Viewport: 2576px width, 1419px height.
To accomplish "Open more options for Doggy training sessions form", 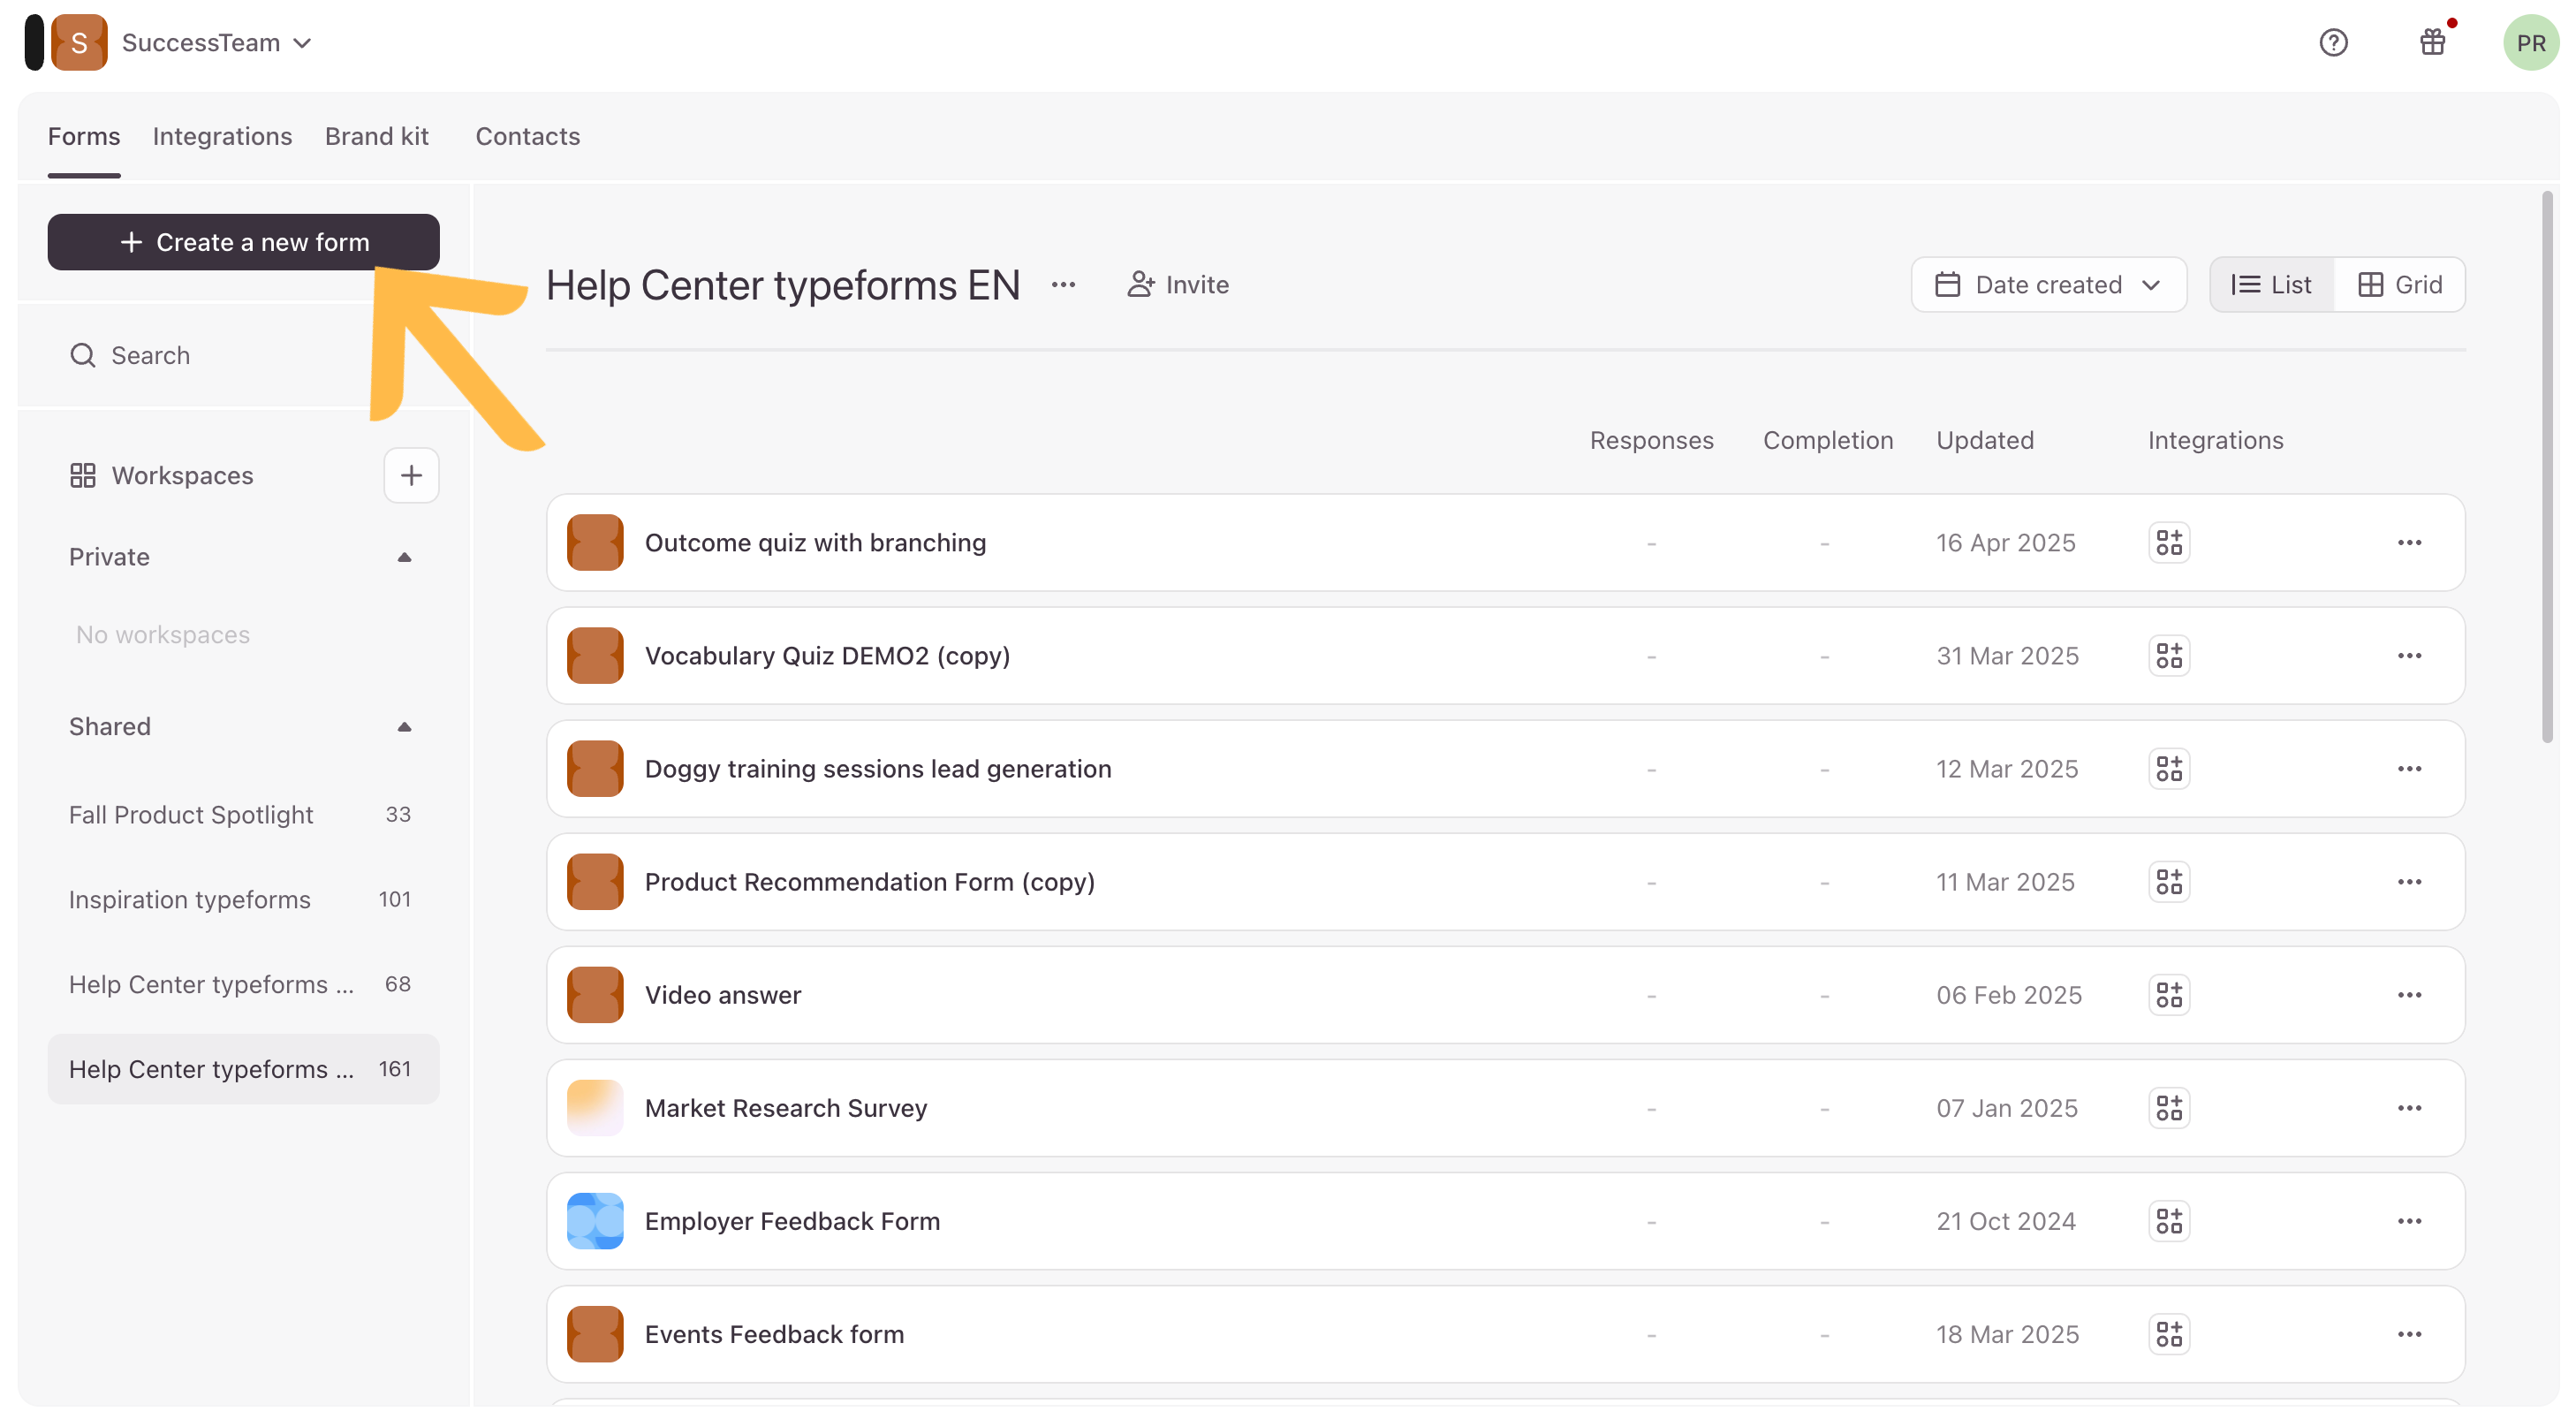I will tap(2409, 769).
